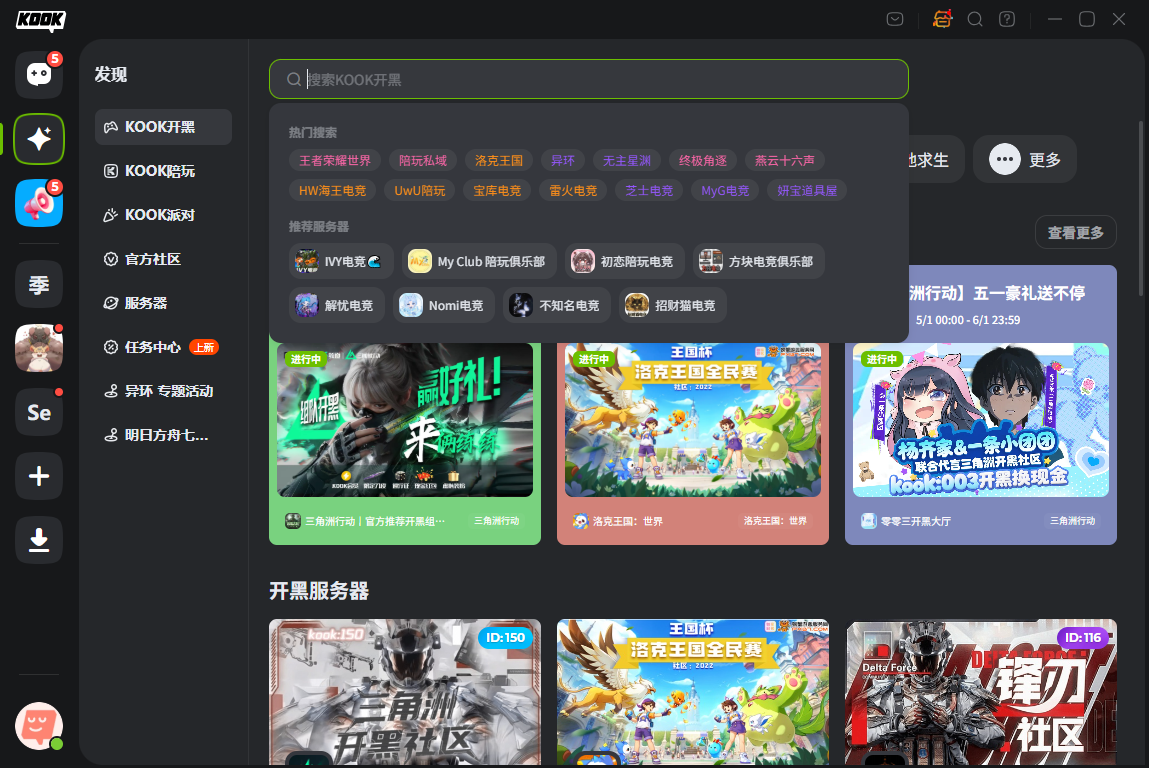
Task: Open 明日方舟 menu entry
Action: (163, 435)
